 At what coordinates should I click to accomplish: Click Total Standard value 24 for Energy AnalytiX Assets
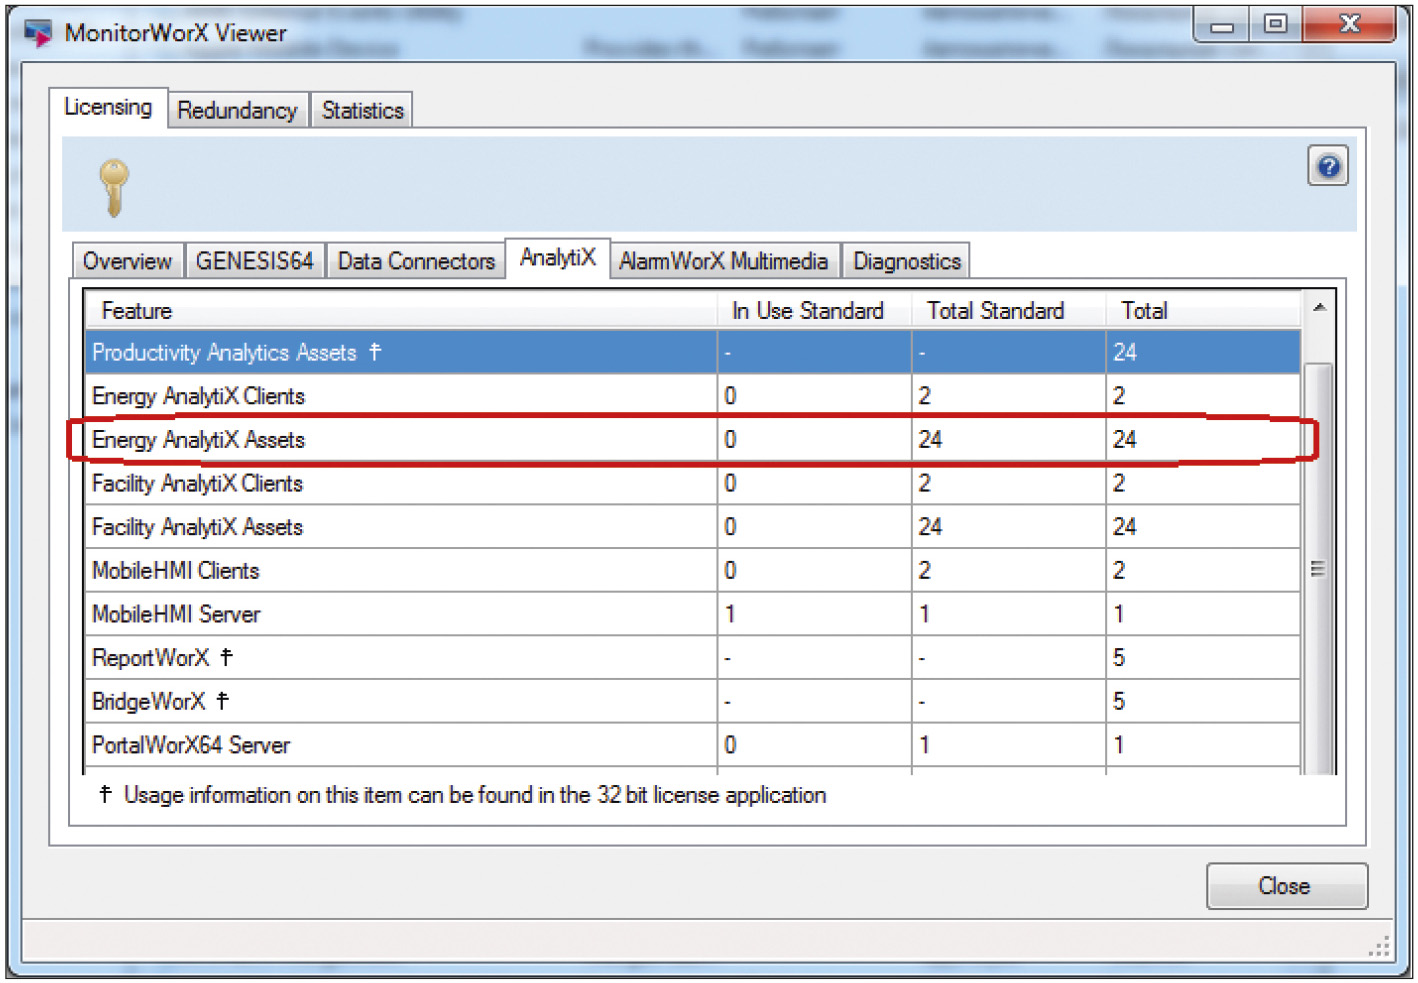point(930,440)
